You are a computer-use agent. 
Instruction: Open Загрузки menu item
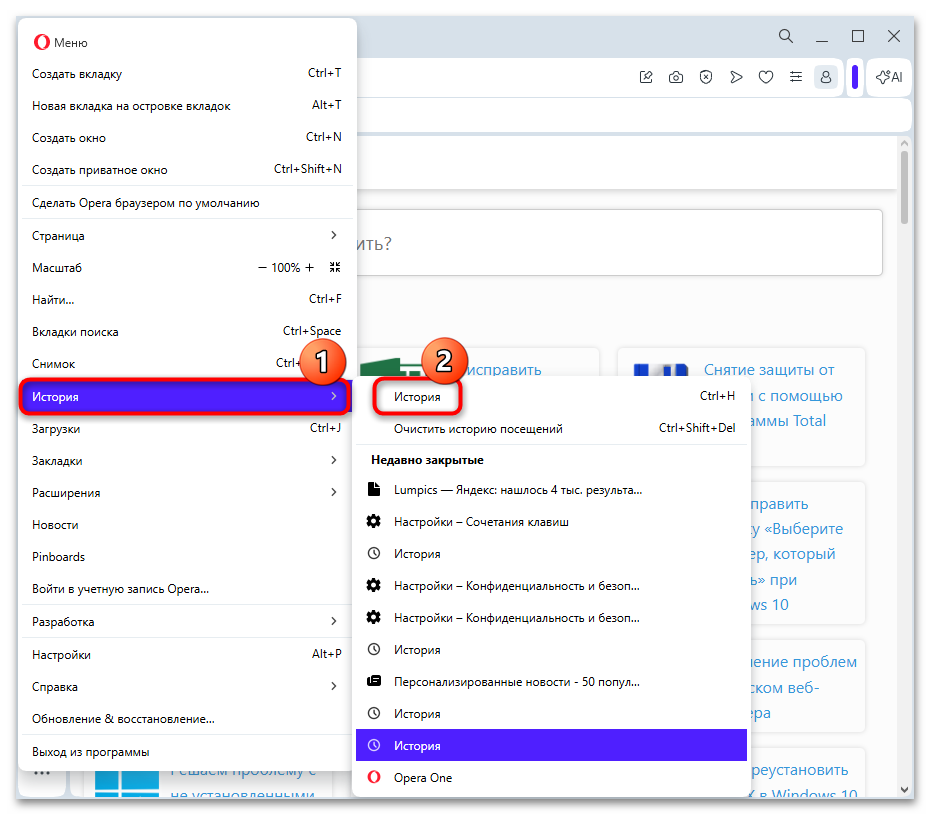(x=187, y=429)
